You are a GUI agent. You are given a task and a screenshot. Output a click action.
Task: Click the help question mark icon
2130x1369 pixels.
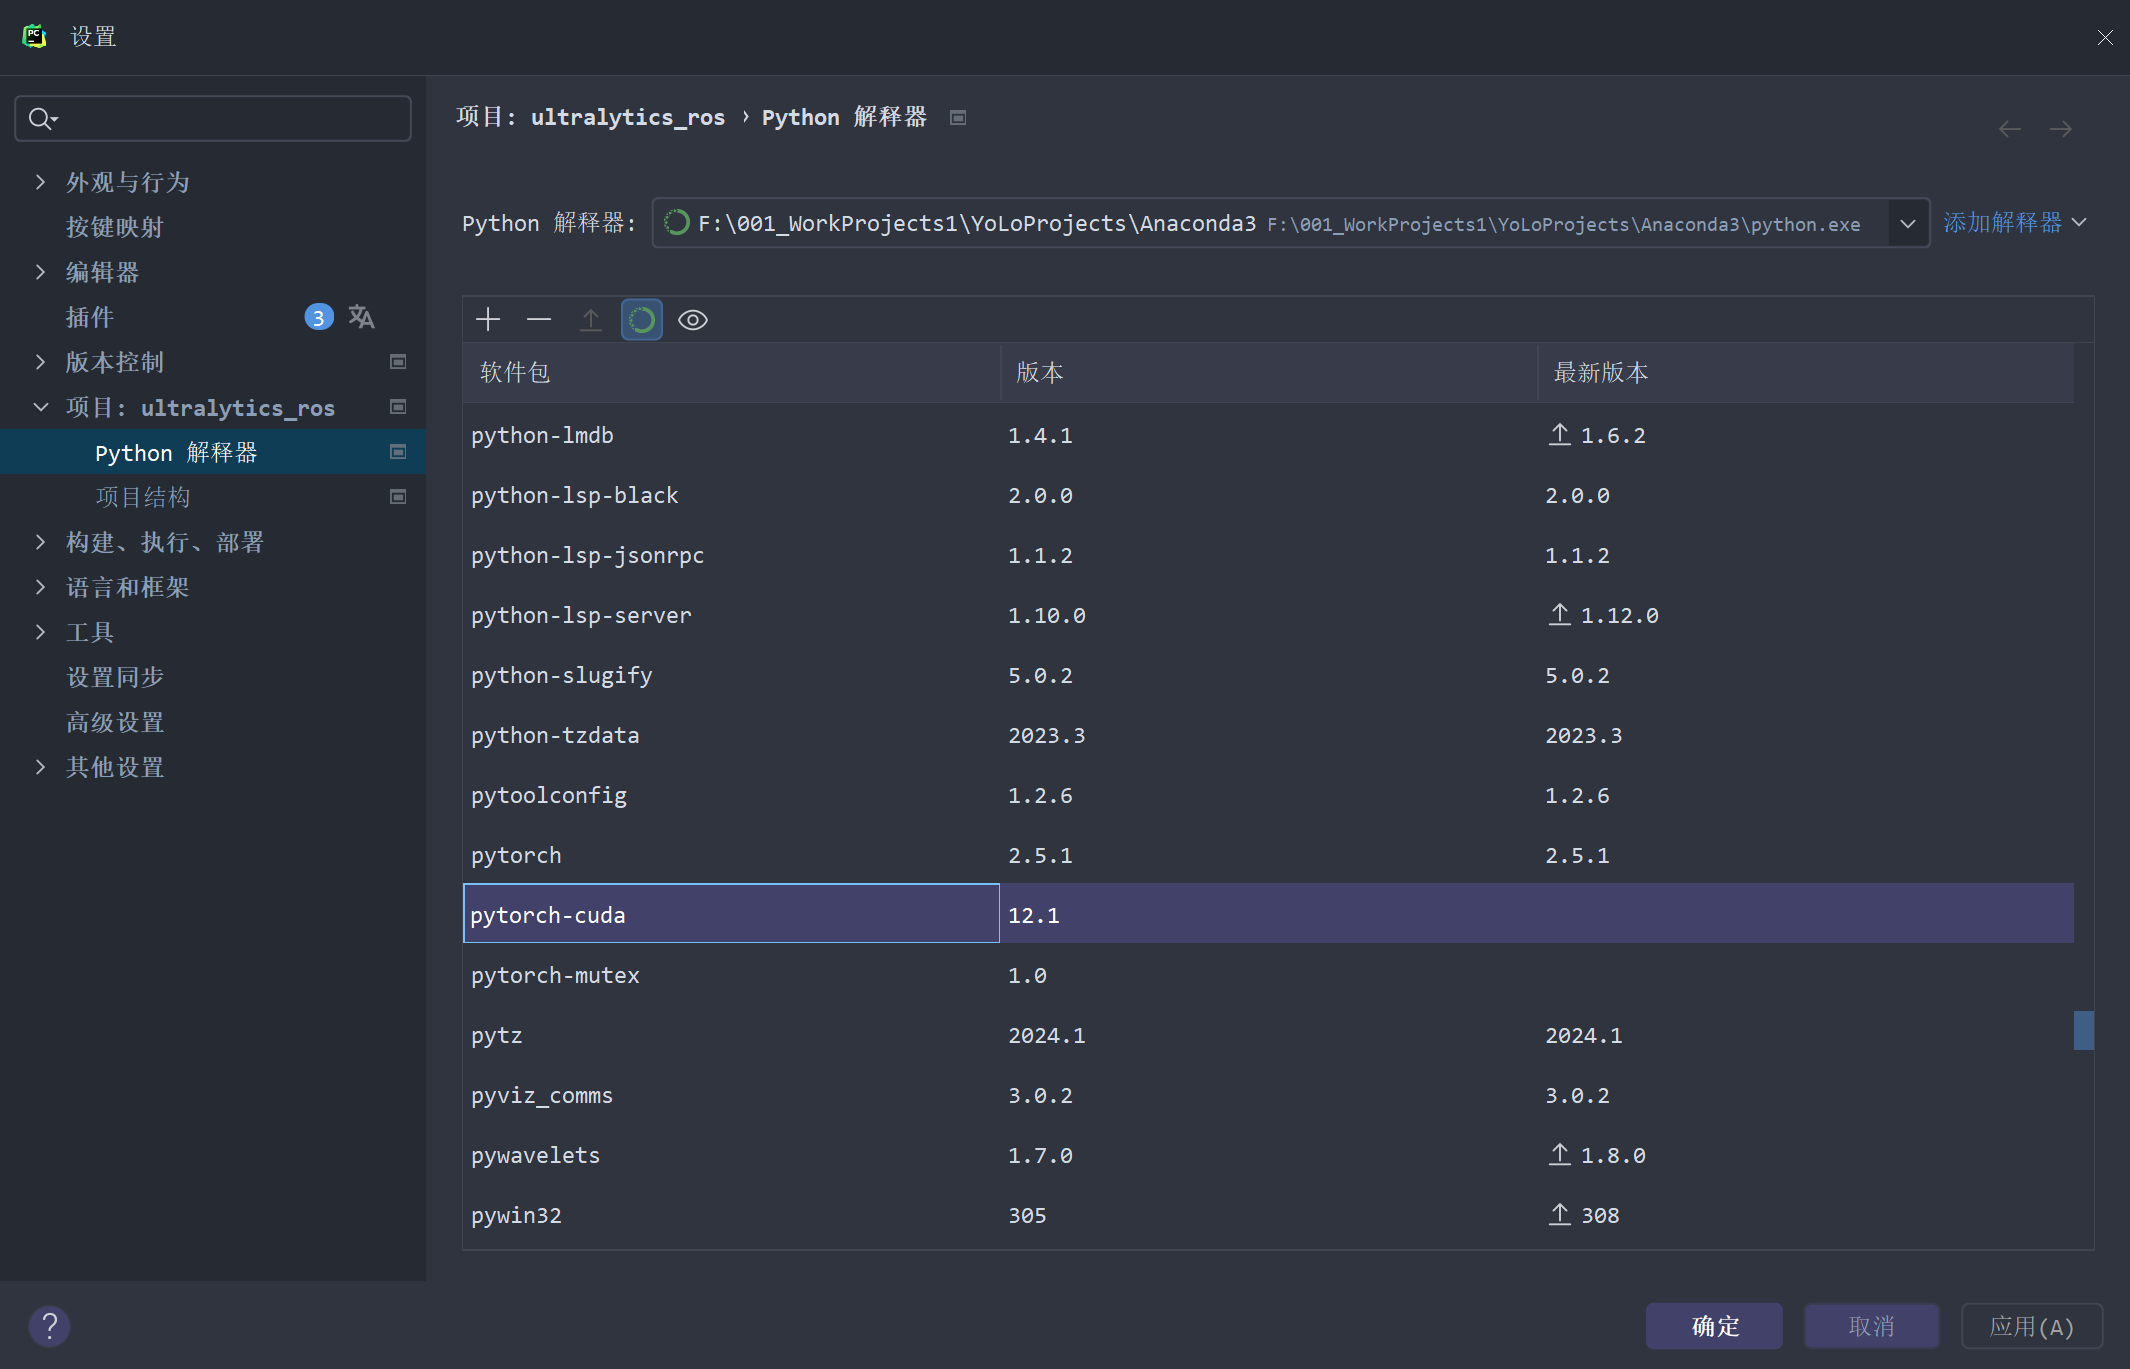pyautogui.click(x=50, y=1326)
